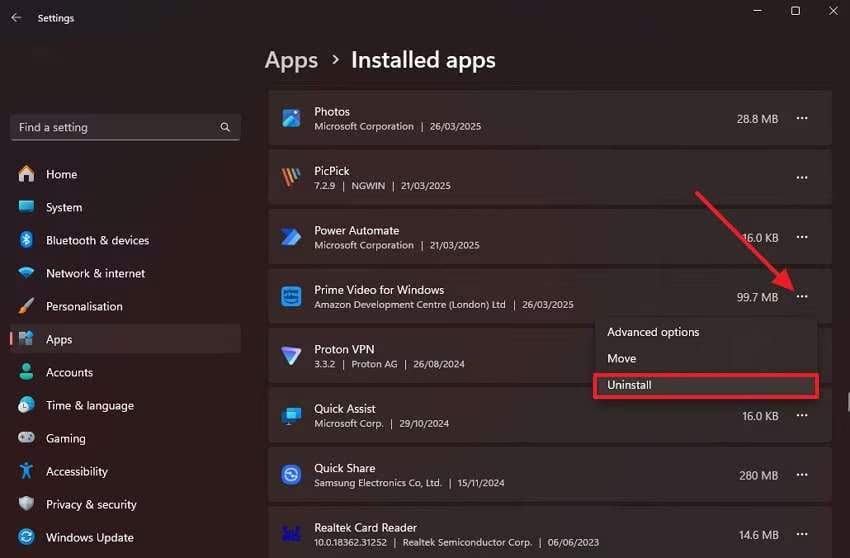Click the Quick Share size 280 MB
Viewport: 850px width, 558px height.
(x=758, y=476)
